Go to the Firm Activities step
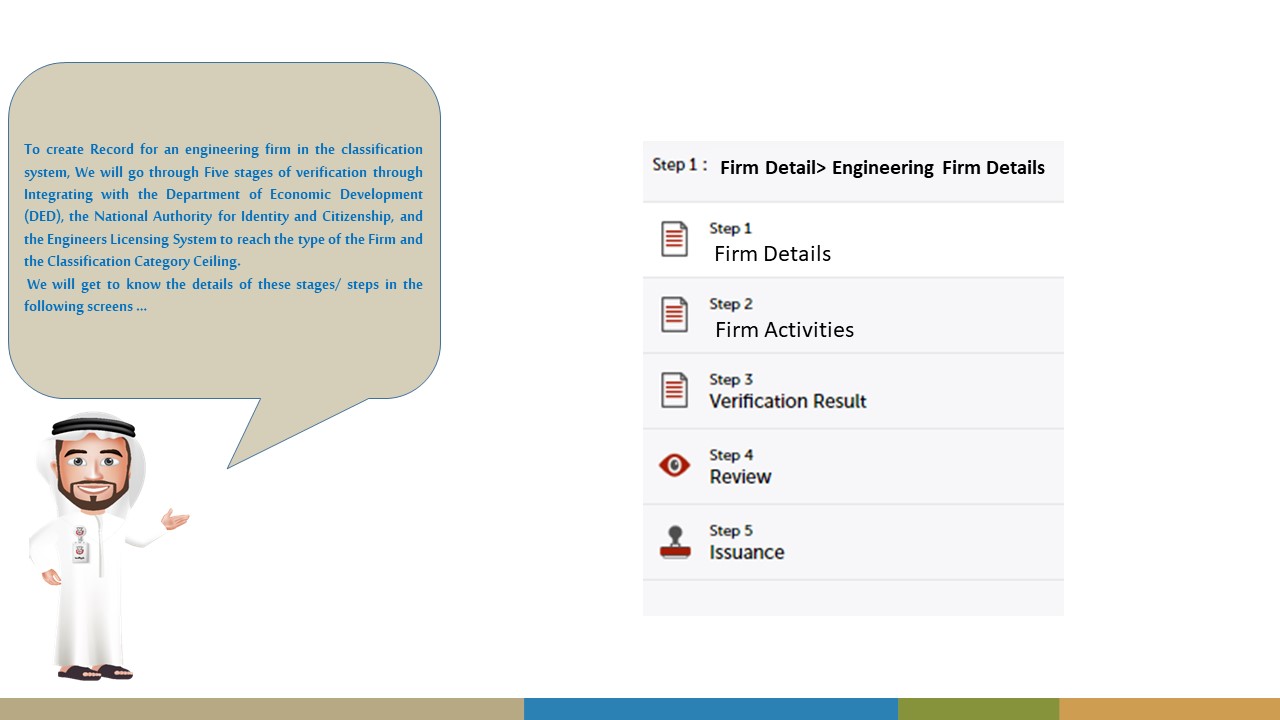Image resolution: width=1280 pixels, height=720 pixels. coord(784,330)
